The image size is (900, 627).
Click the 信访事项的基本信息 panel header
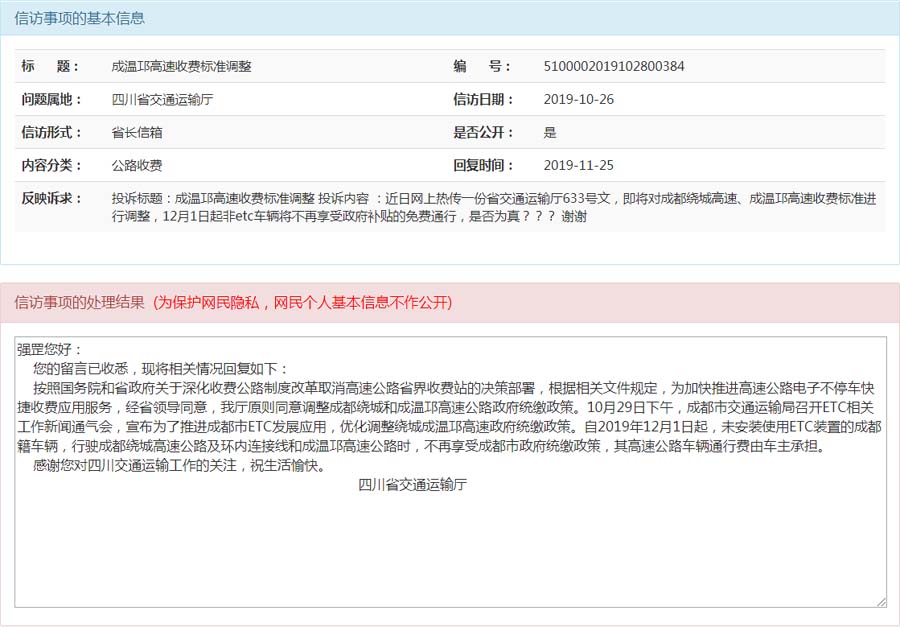pos(450,18)
